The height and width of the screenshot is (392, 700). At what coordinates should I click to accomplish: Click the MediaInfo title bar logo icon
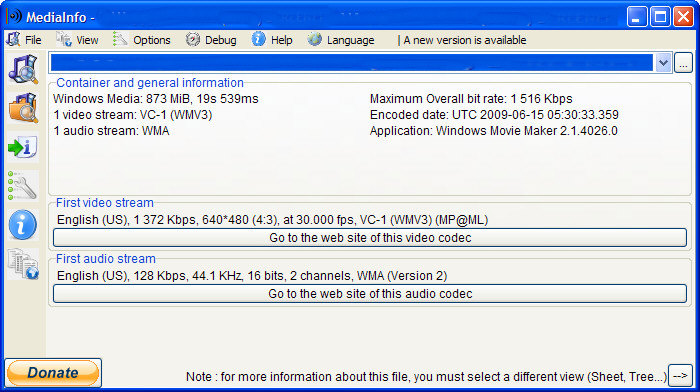click(14, 17)
